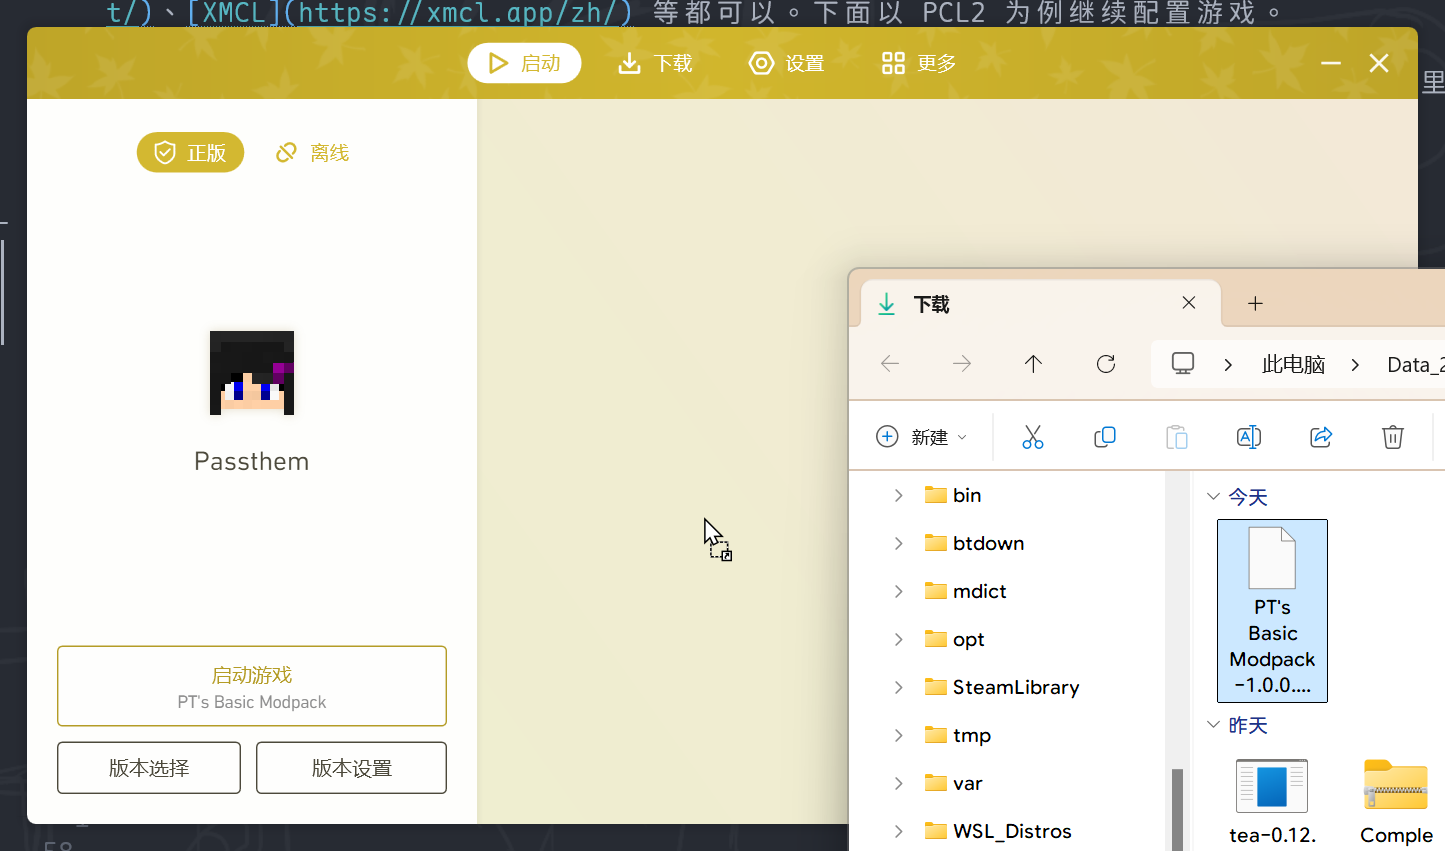Image resolution: width=1445 pixels, height=851 pixels.
Task: Expand the SteamLibrary folder in the tree
Action: point(898,687)
